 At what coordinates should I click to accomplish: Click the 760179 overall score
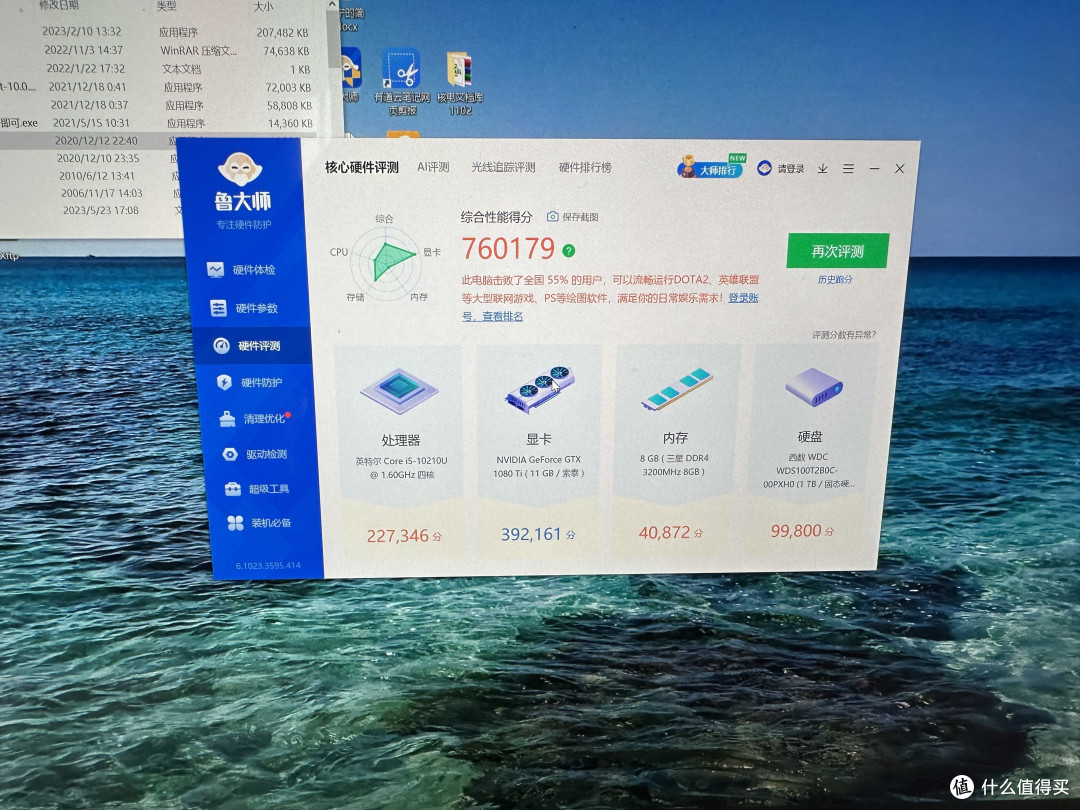[508, 249]
